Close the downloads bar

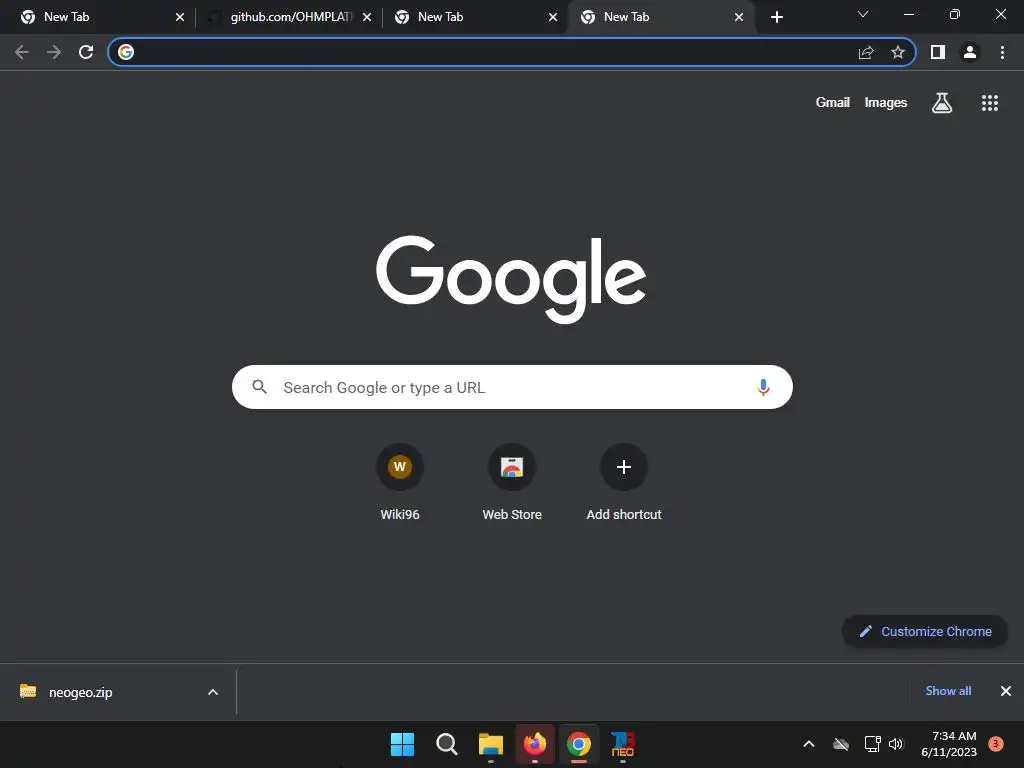[1006, 691]
